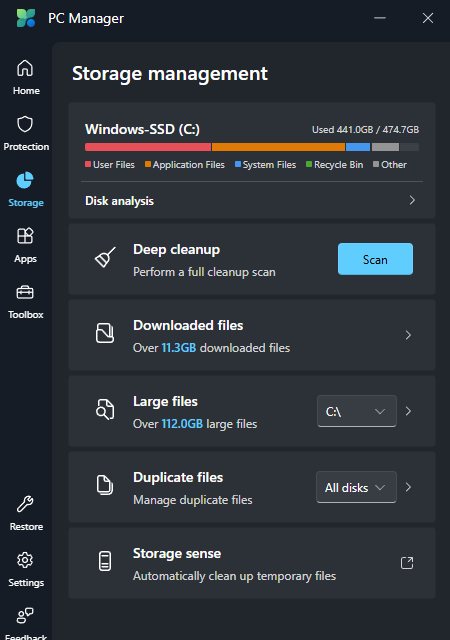The image size is (450, 640).
Task: Open the Restore wrench icon
Action: (x=25, y=504)
